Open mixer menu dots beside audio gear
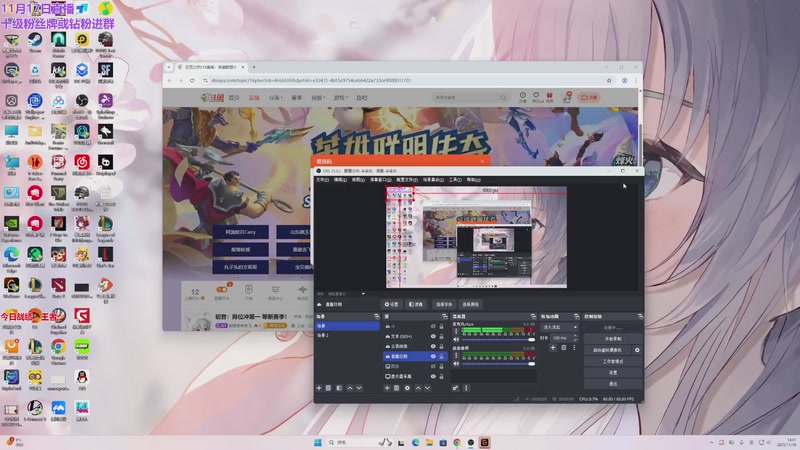Screen dimensions: 800x450 coord(466,388)
